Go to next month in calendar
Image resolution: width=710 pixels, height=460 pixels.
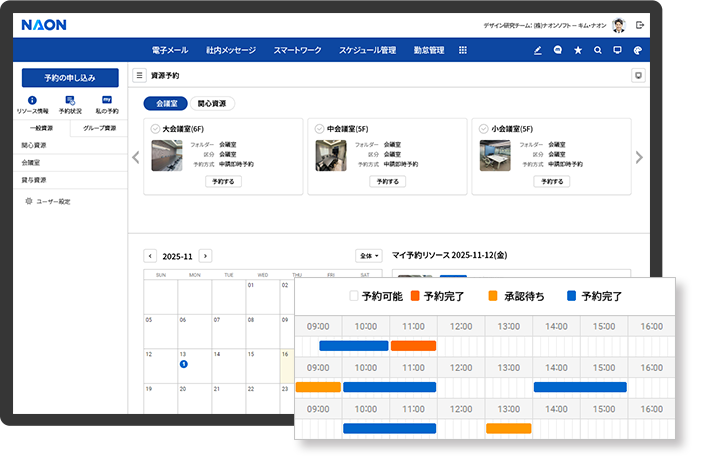pyautogui.click(x=205, y=256)
